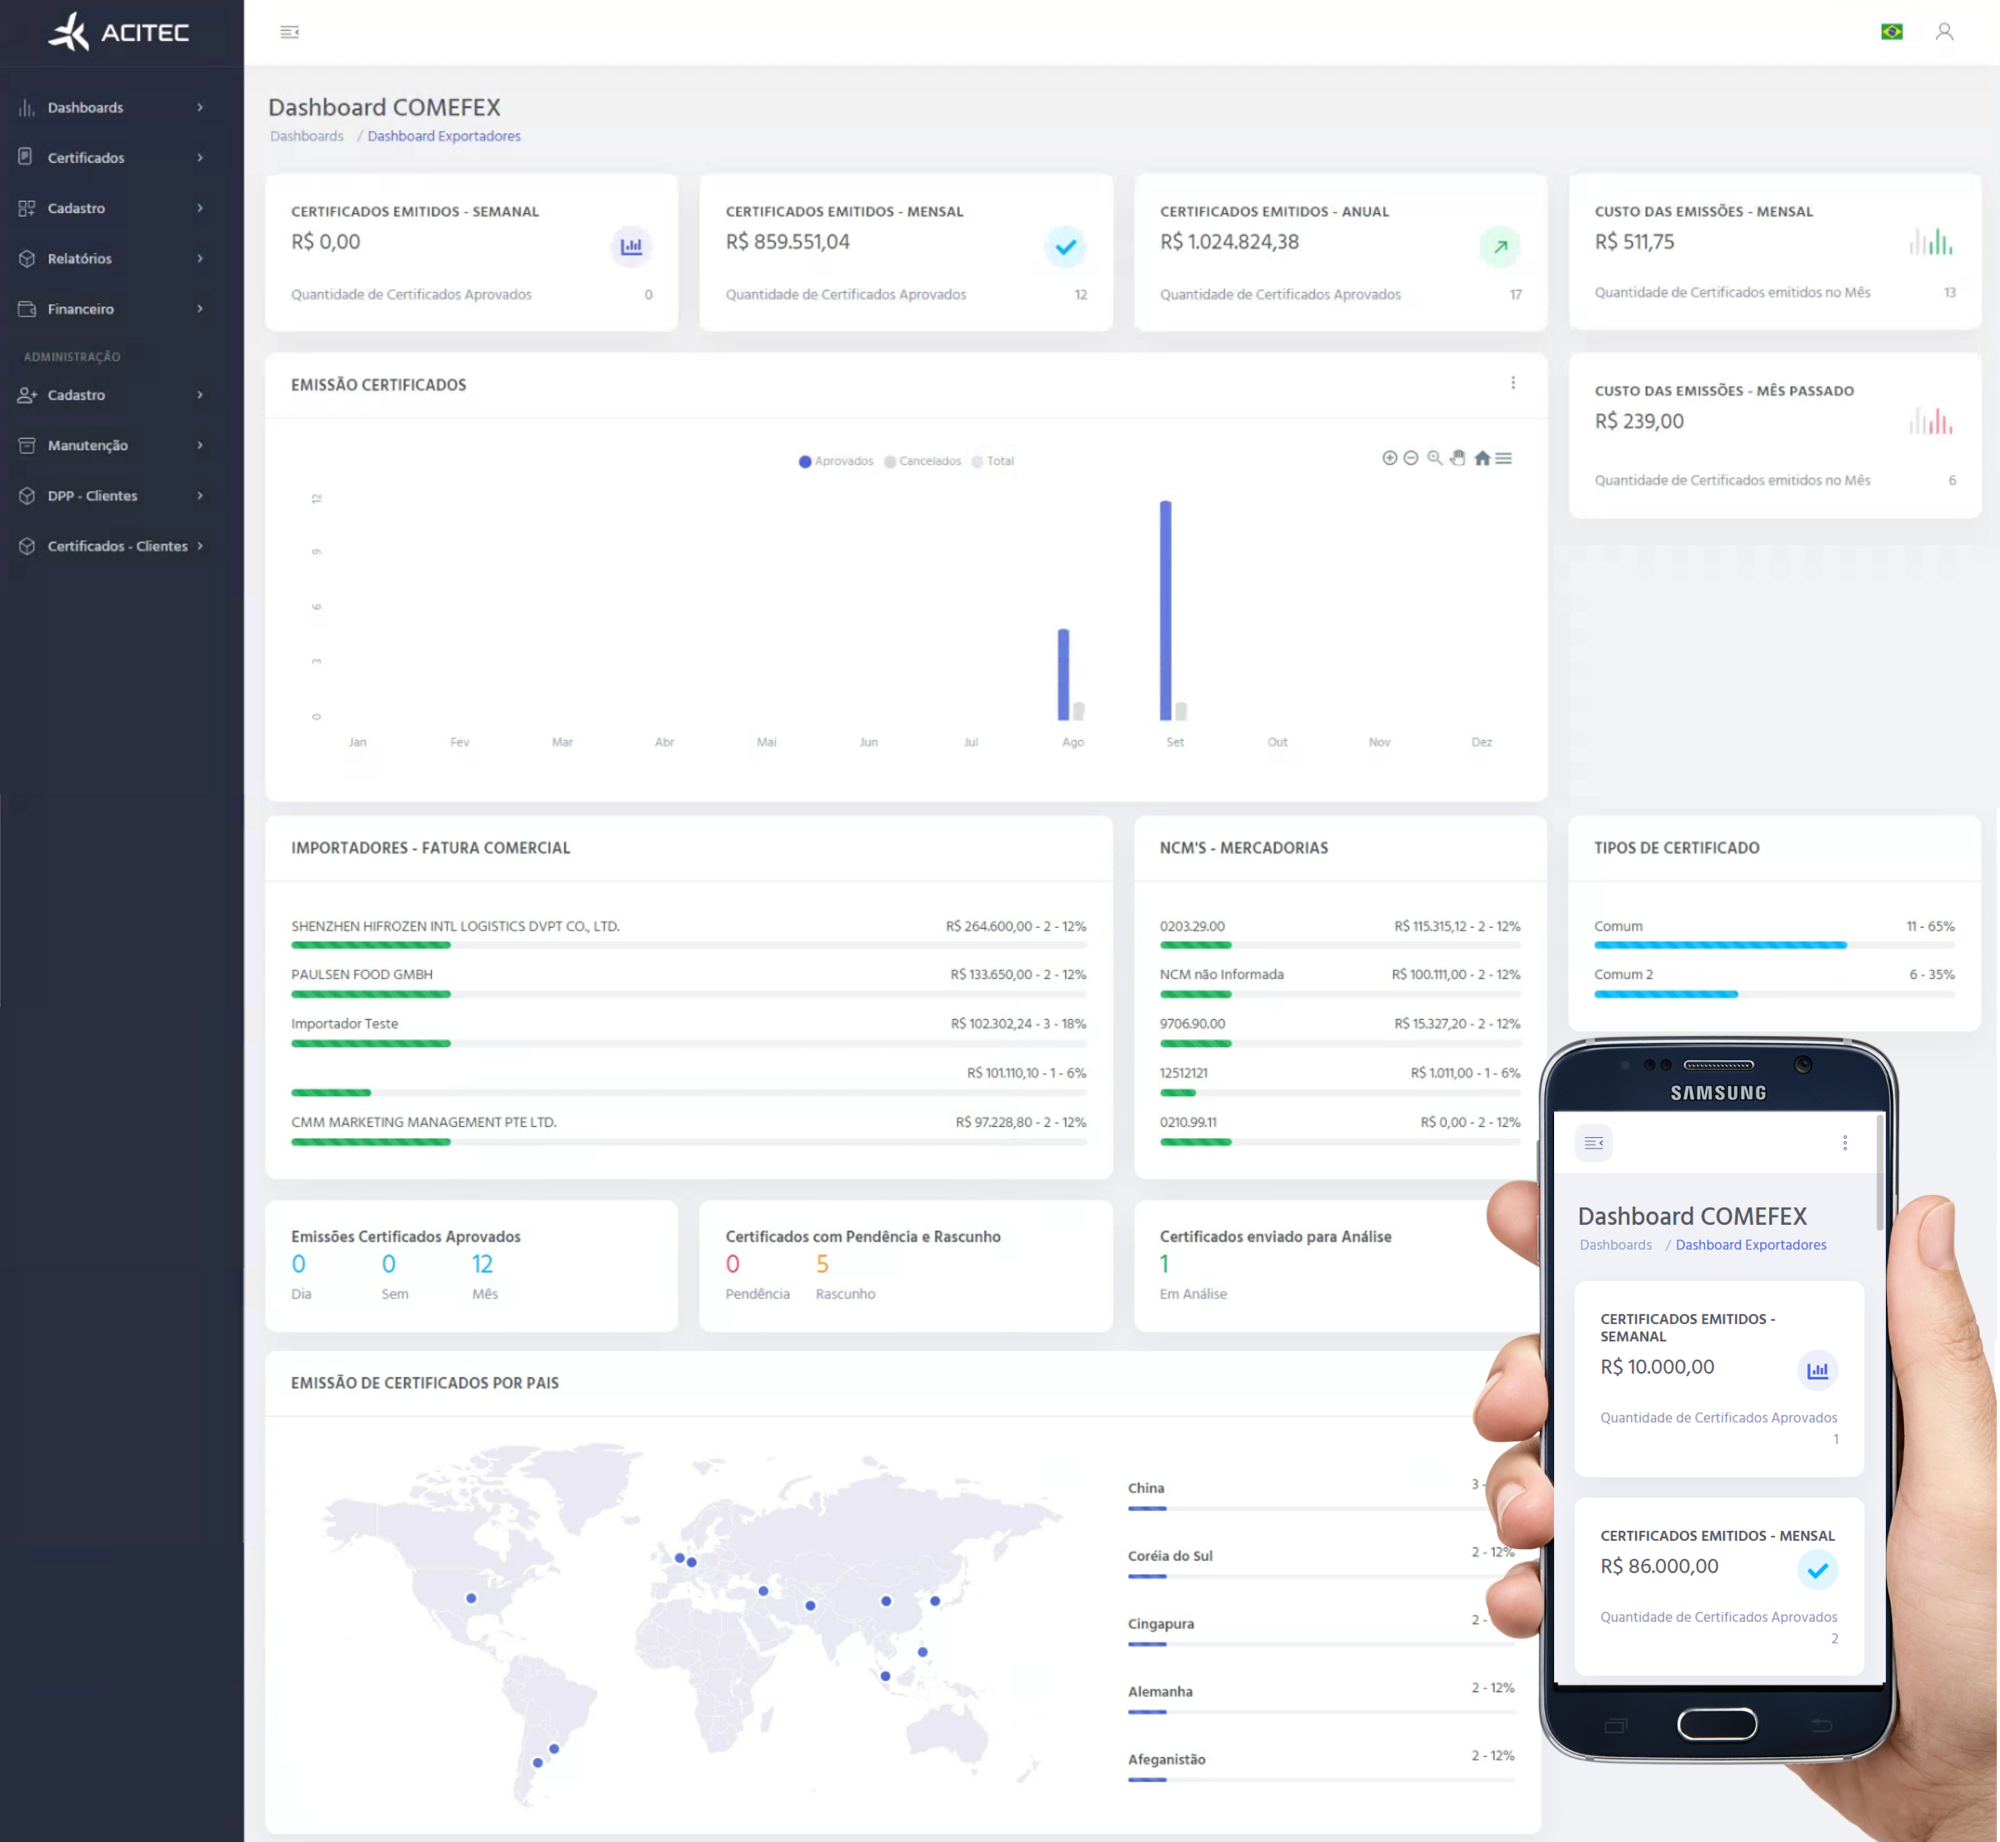Toggle Cancelados series in chart legend
The image size is (2000, 1842).
click(x=922, y=461)
